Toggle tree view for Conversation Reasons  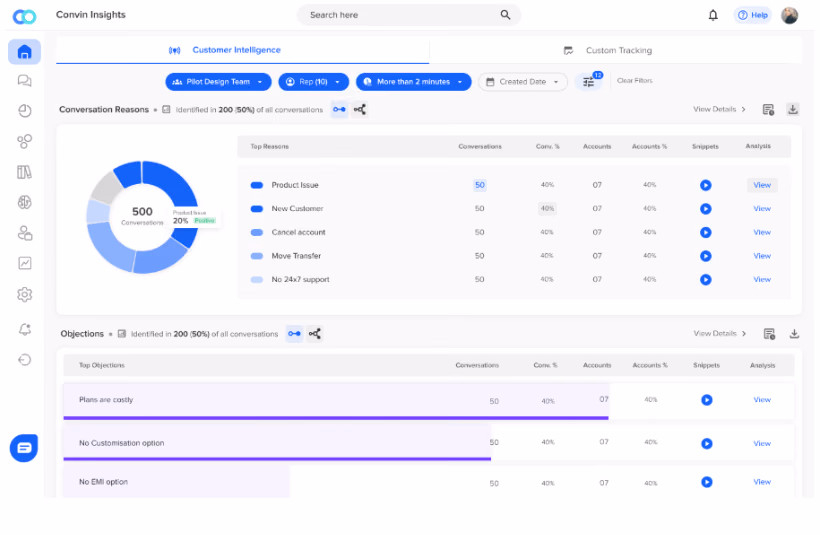coord(360,109)
